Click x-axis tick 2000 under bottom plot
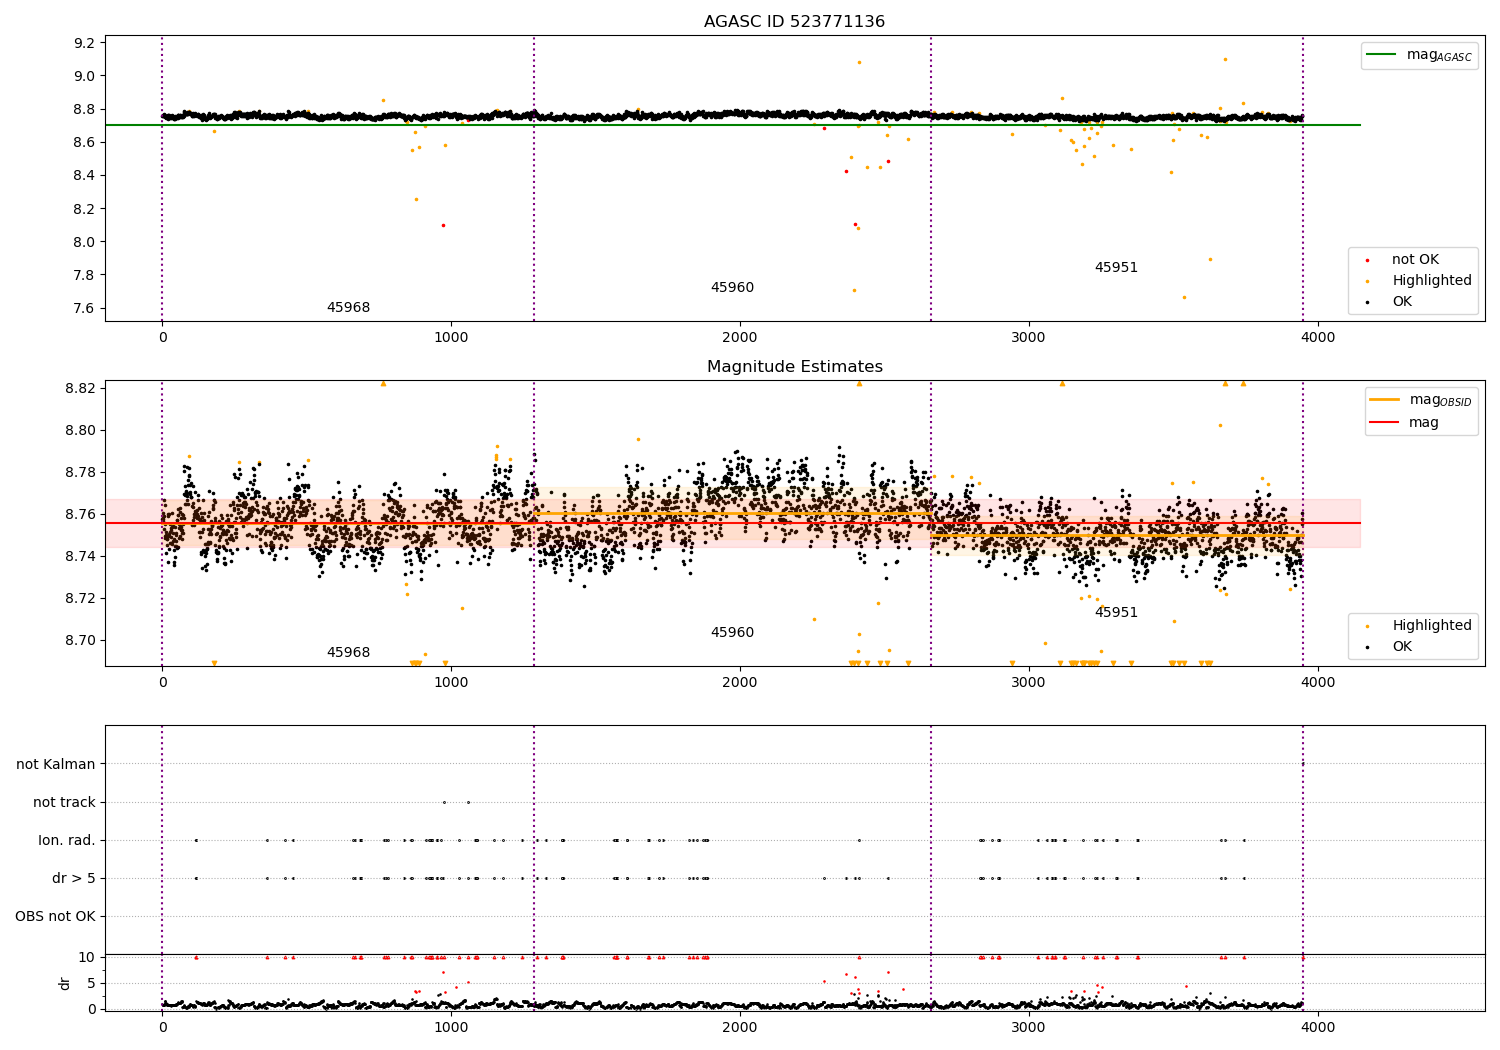1500x1050 pixels. [740, 1027]
